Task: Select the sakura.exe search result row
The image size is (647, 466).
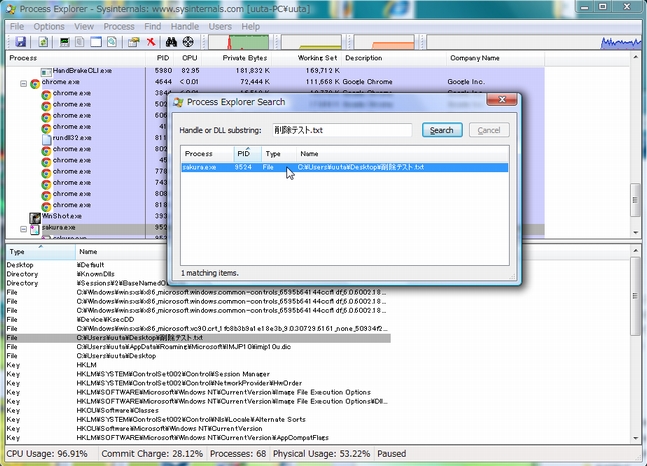Action: pos(345,168)
